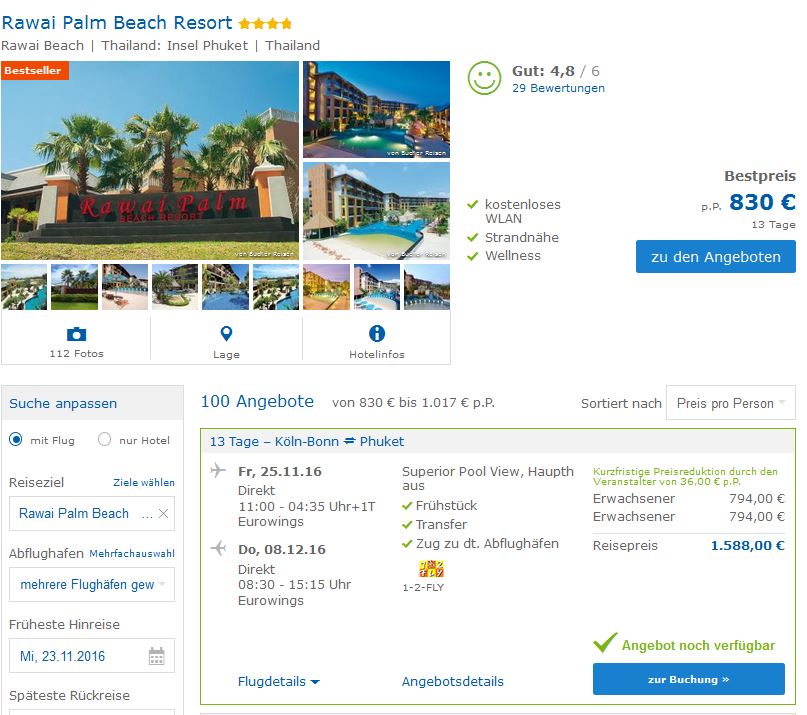Viewport: 807px width, 715px height.
Task: Click the return flight airplane icon
Action: [x=218, y=548]
